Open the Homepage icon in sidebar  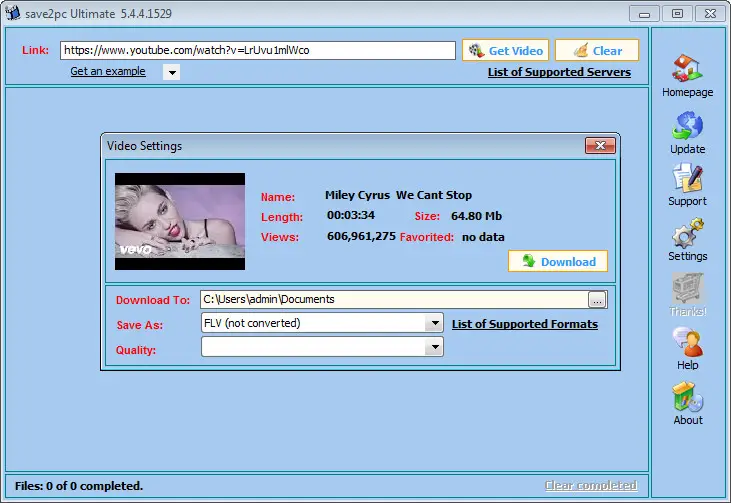pos(687,69)
